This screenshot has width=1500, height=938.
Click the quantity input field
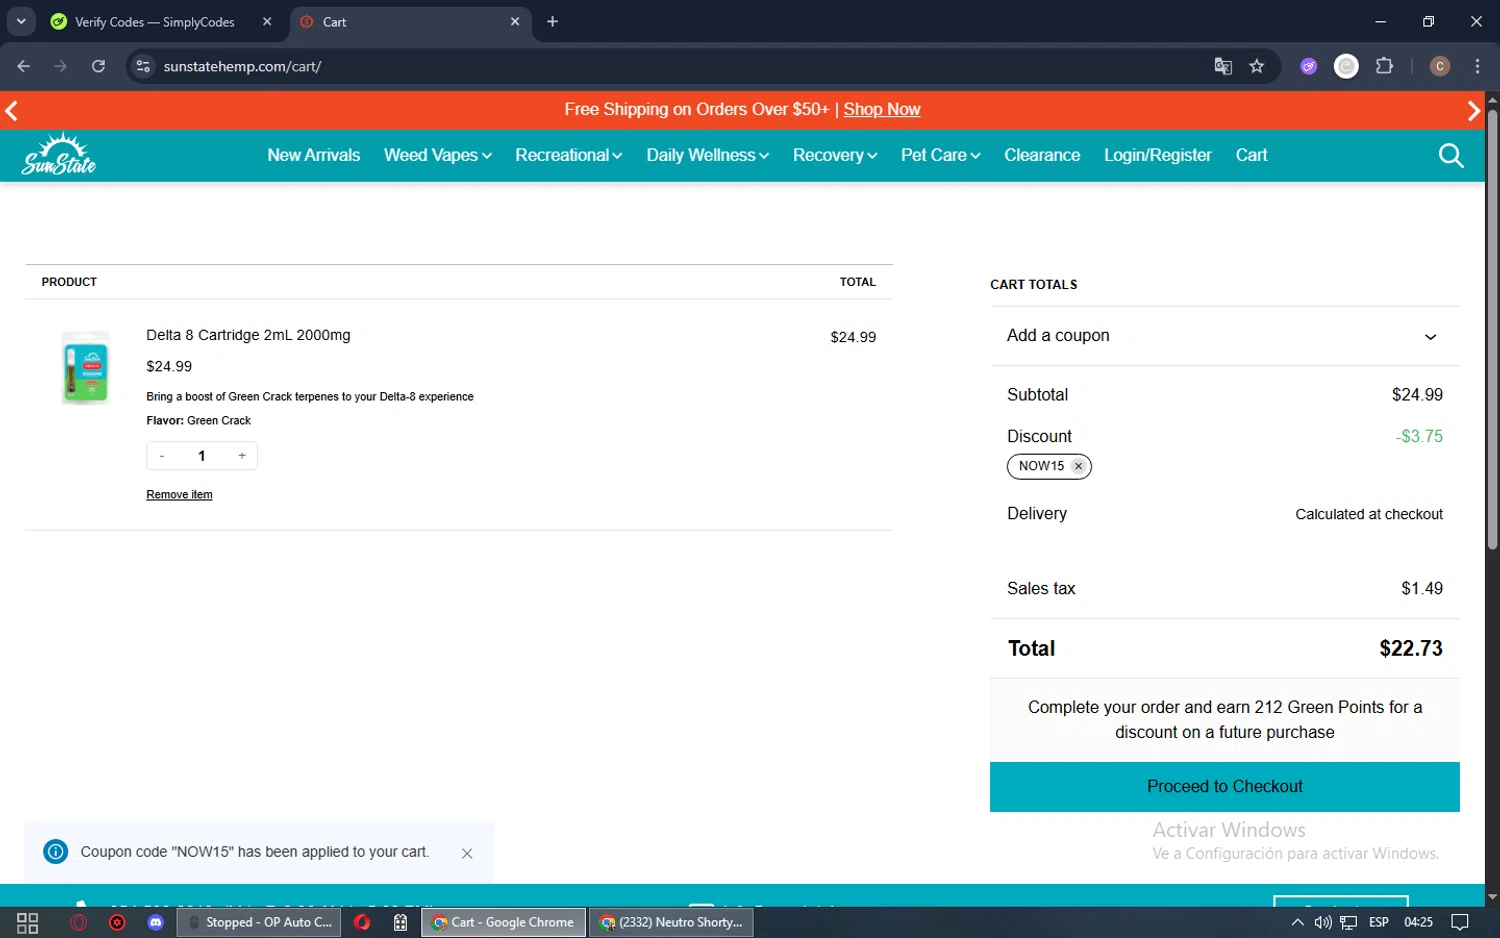pos(202,456)
